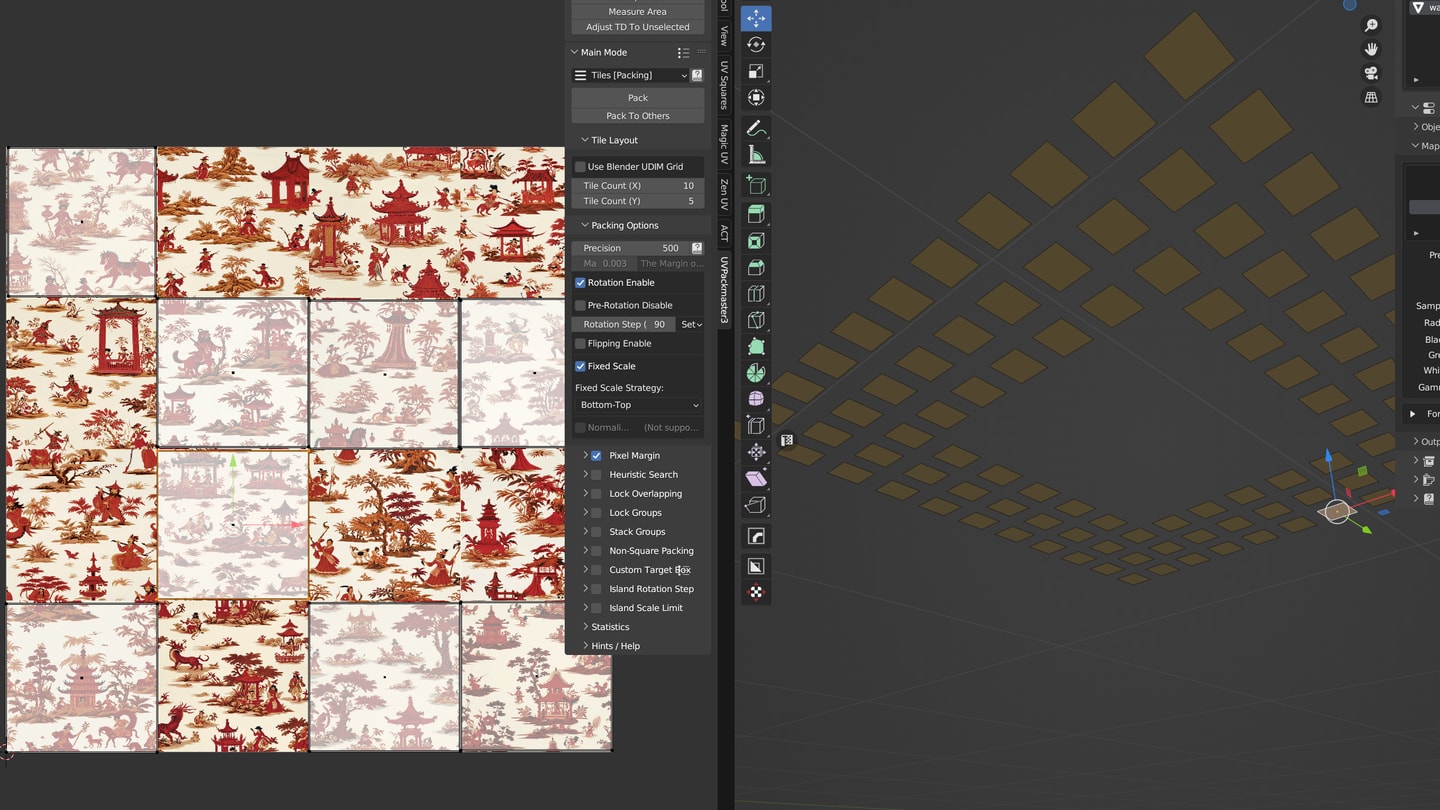This screenshot has height=810, width=1440.
Task: Collapse the Packing Options section
Action: [585, 225]
